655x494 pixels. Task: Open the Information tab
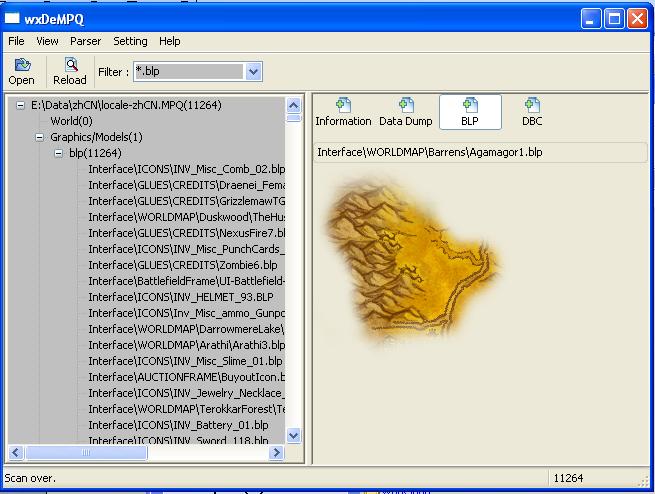point(343,112)
